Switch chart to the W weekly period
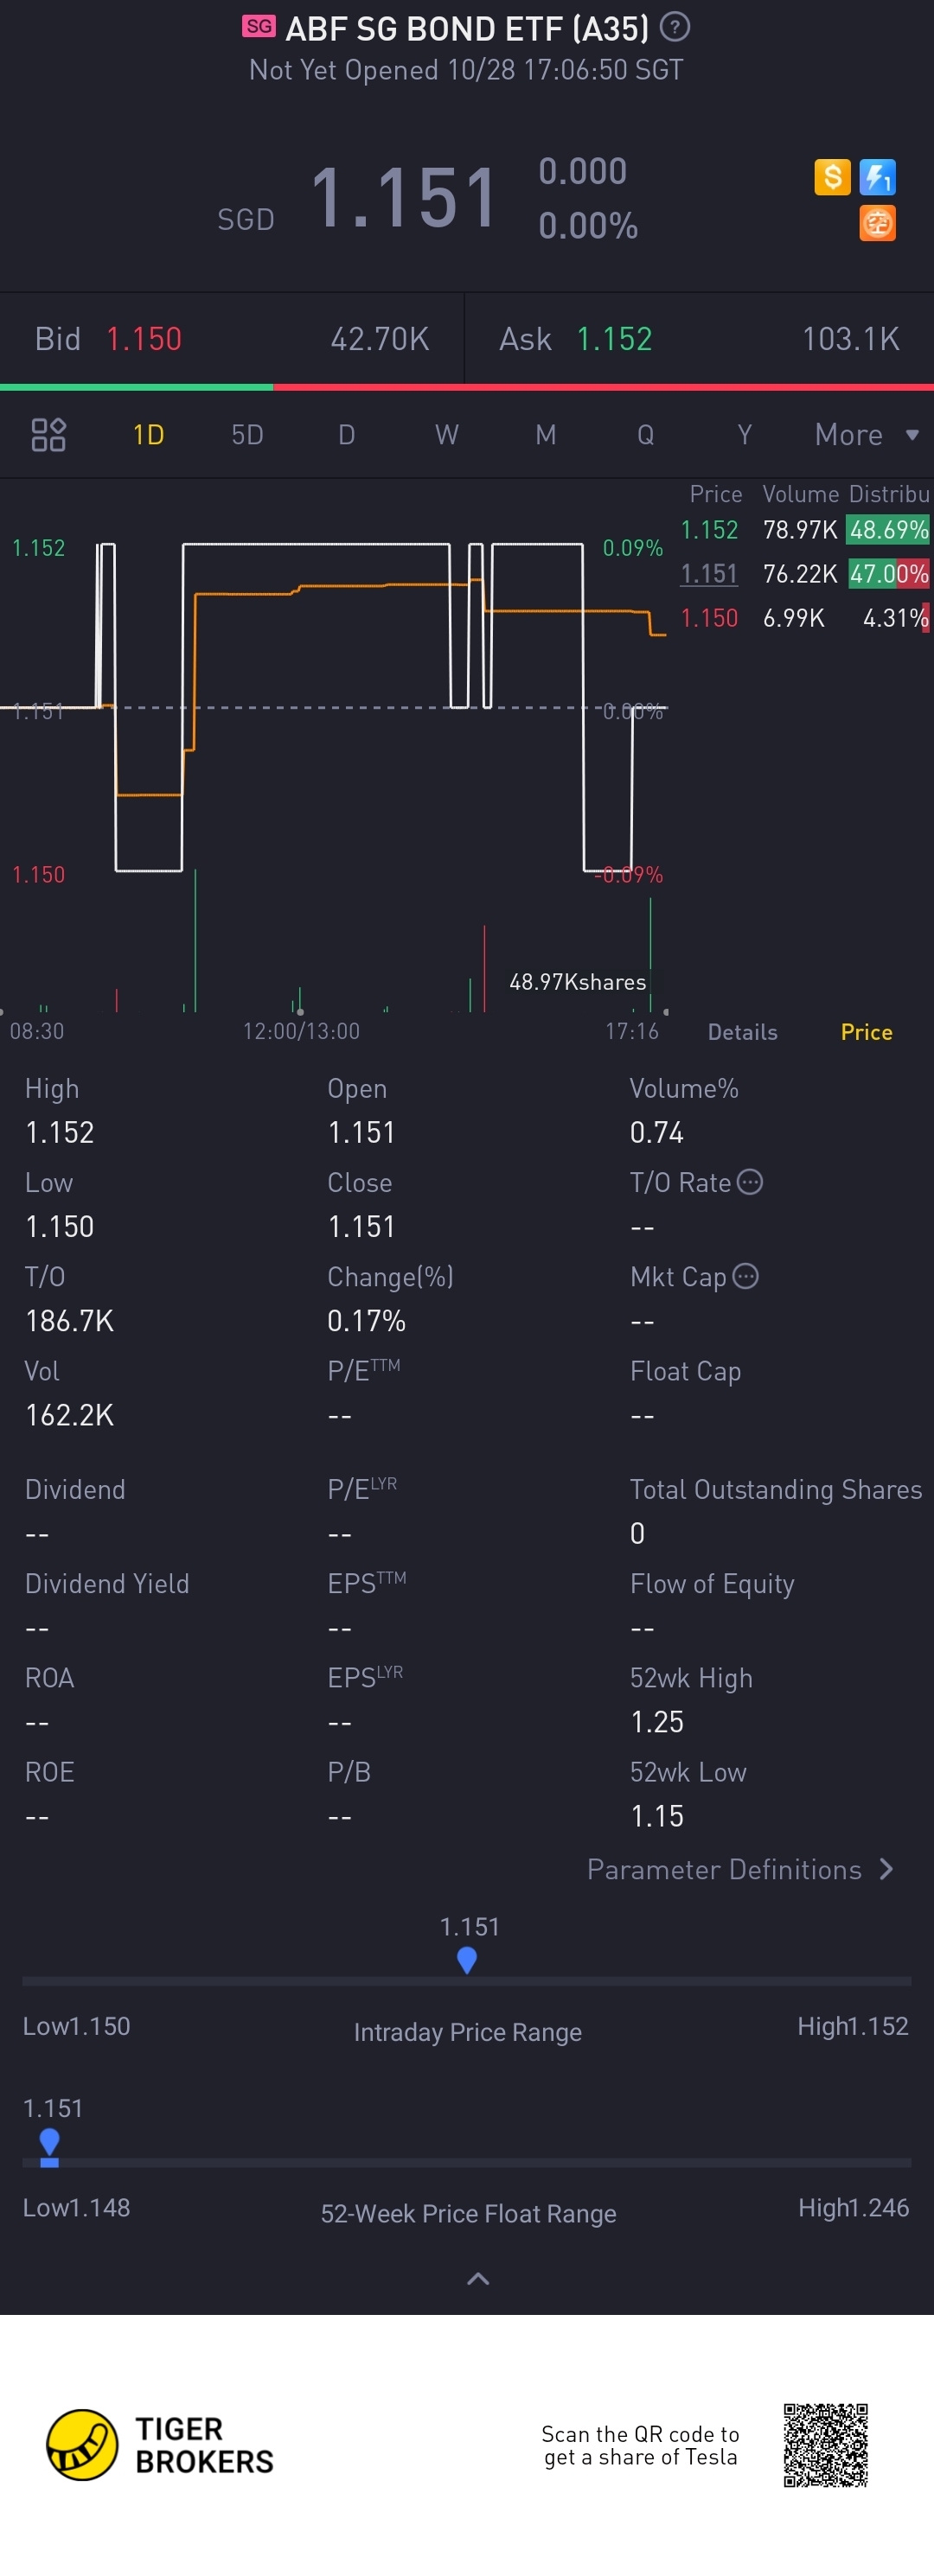The height and width of the screenshot is (2576, 934). tap(446, 435)
